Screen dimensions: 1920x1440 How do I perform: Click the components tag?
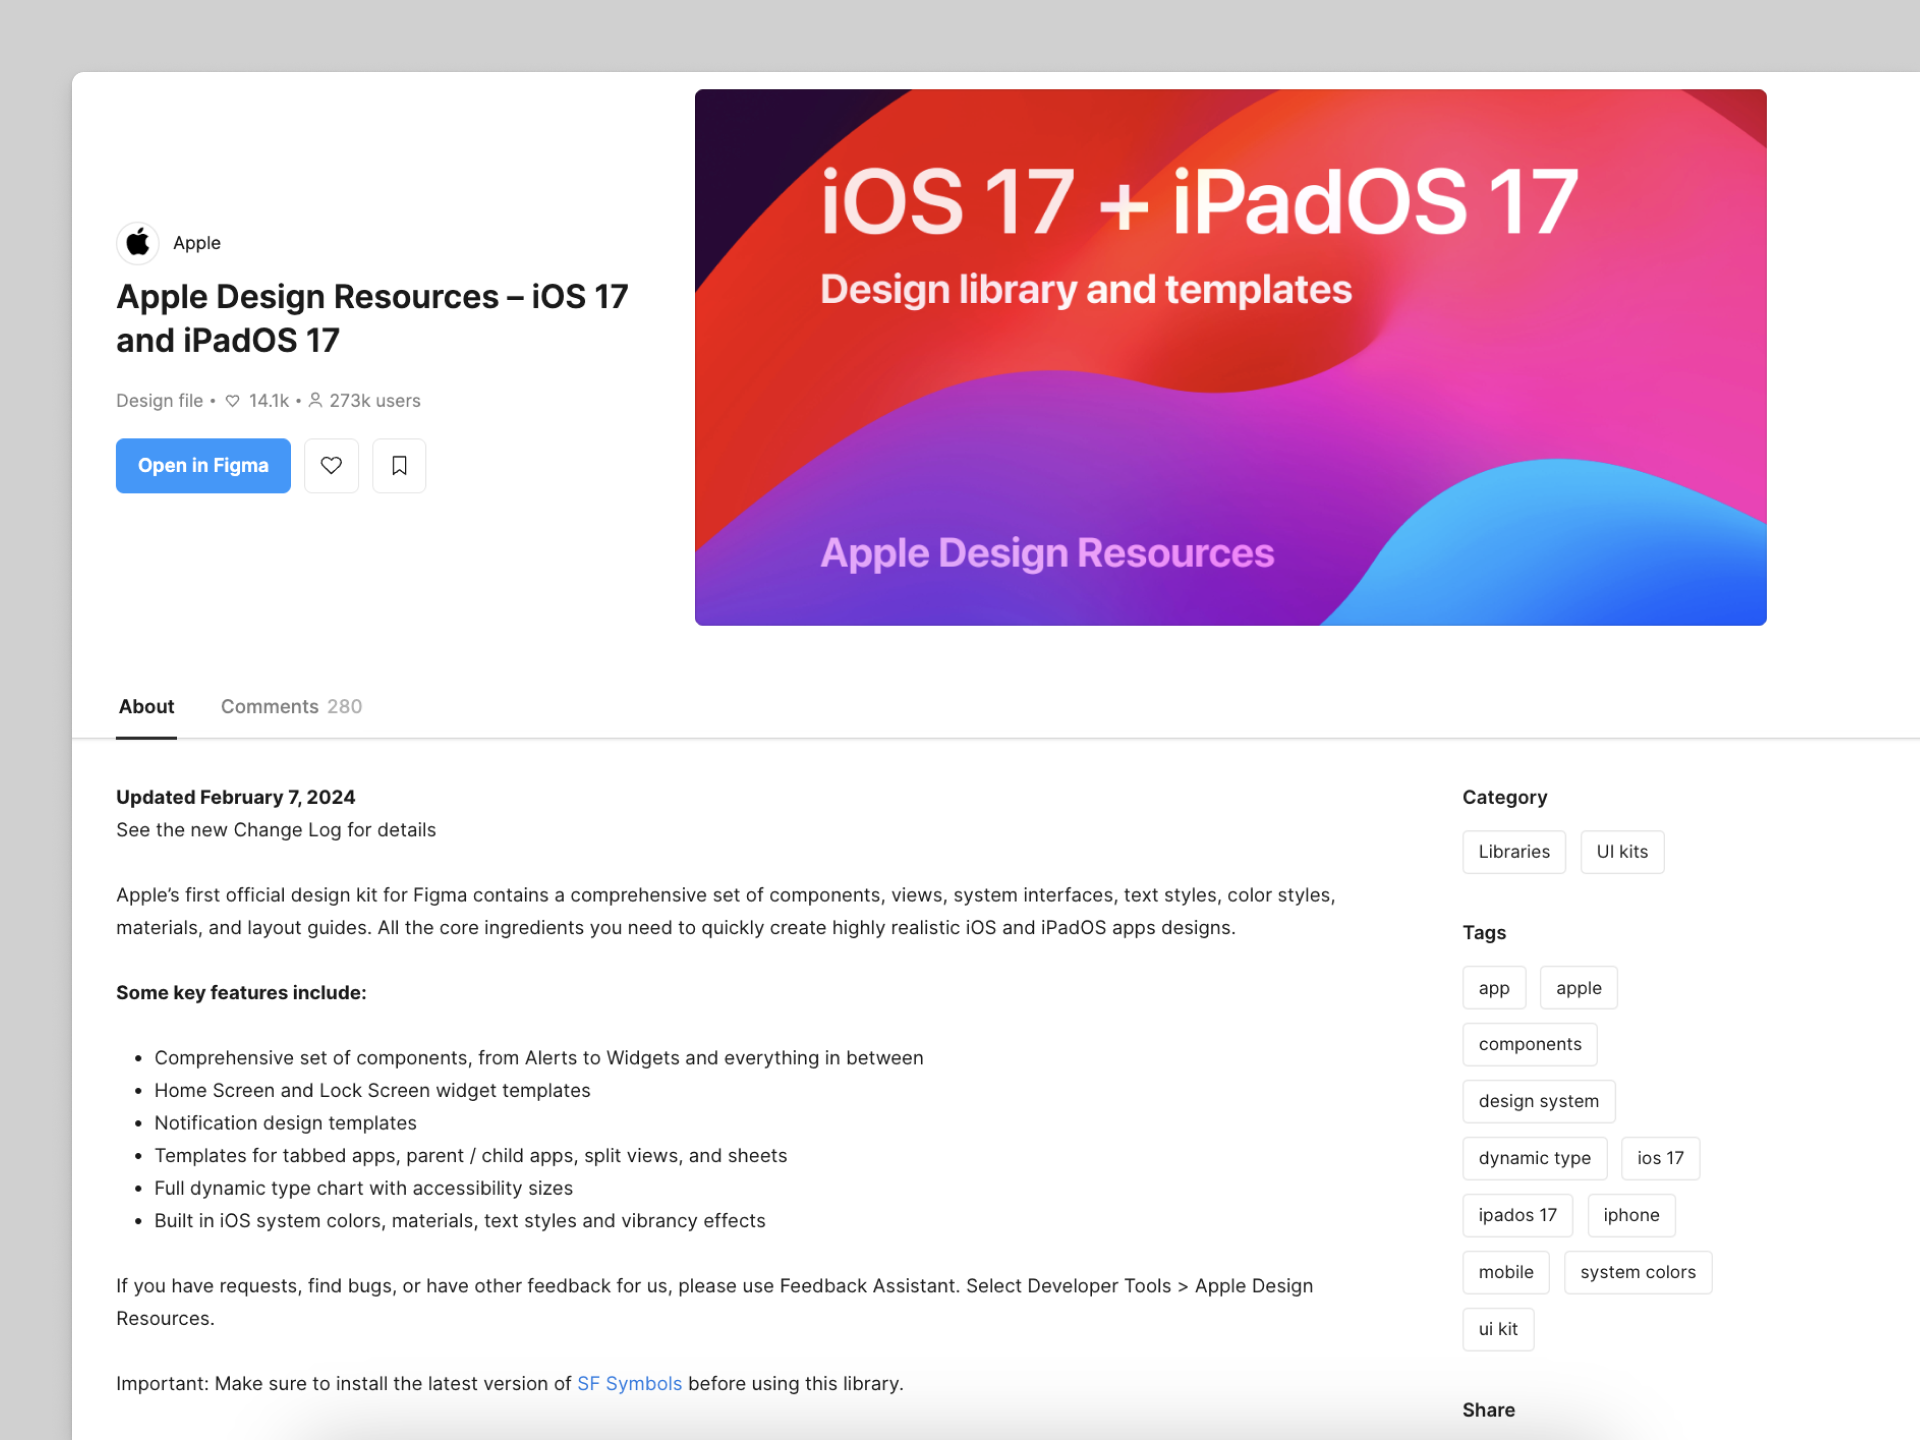1529,1044
